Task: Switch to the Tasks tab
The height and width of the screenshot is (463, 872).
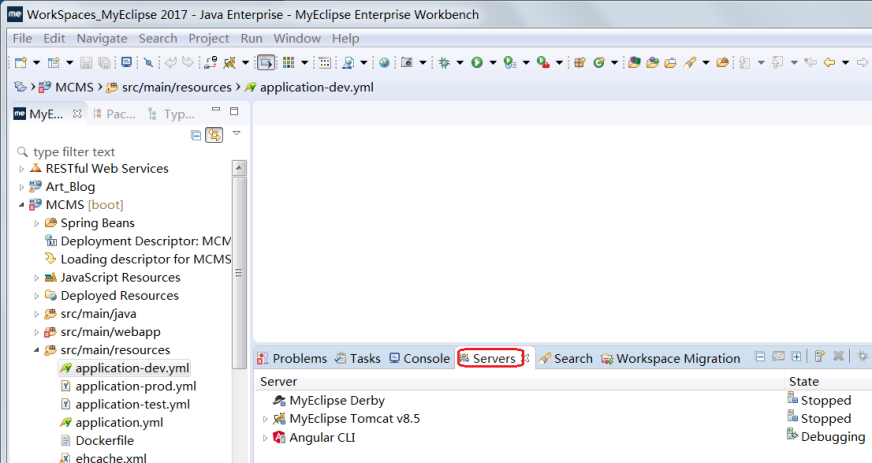Action: click(358, 359)
